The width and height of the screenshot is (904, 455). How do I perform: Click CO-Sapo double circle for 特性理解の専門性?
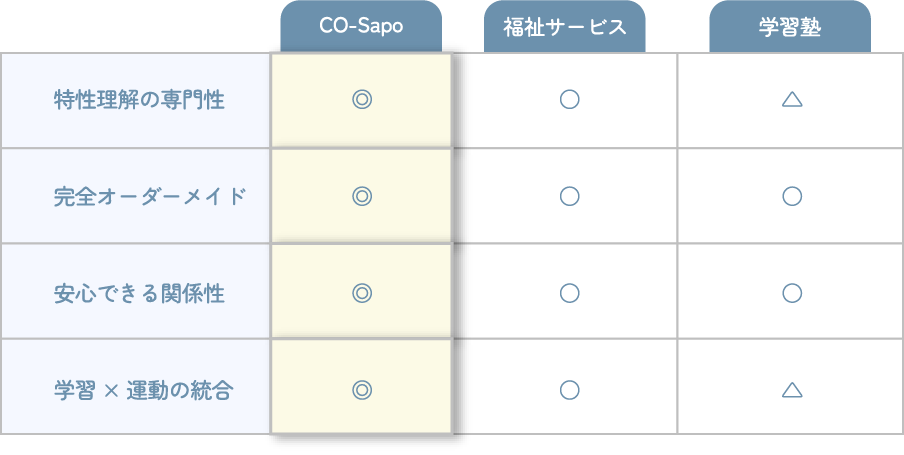click(362, 100)
